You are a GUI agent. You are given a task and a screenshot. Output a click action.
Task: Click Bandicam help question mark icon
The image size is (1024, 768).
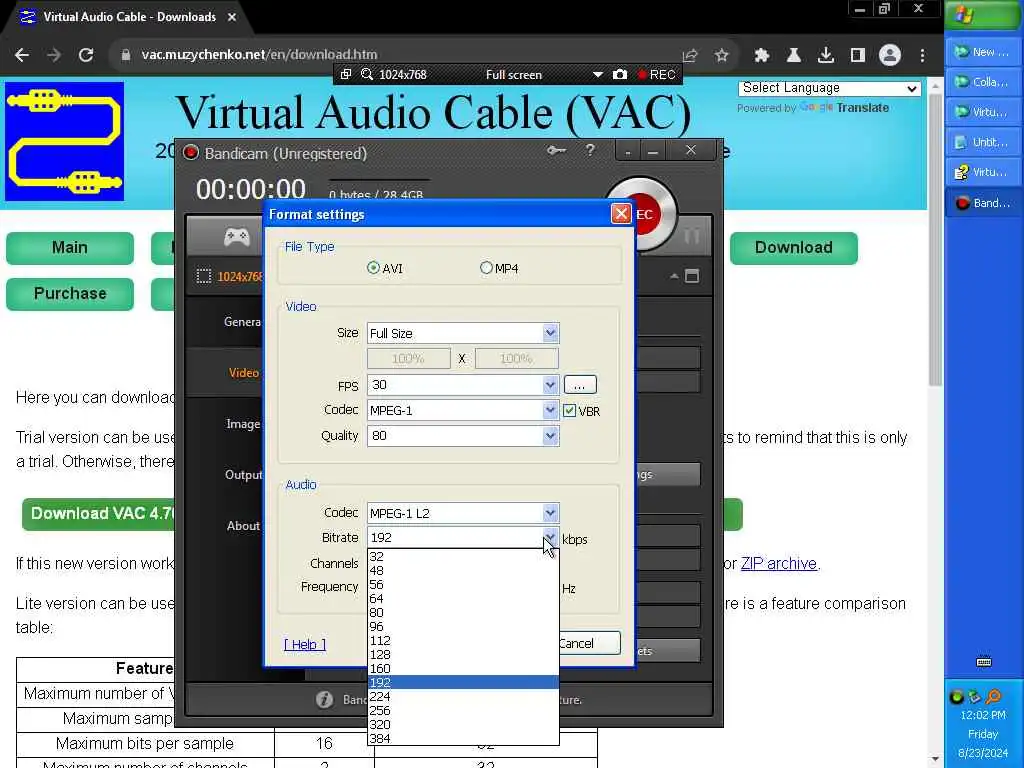click(590, 151)
